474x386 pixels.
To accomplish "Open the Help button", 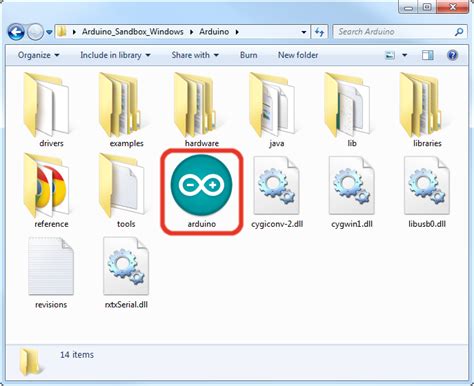I will click(452, 55).
